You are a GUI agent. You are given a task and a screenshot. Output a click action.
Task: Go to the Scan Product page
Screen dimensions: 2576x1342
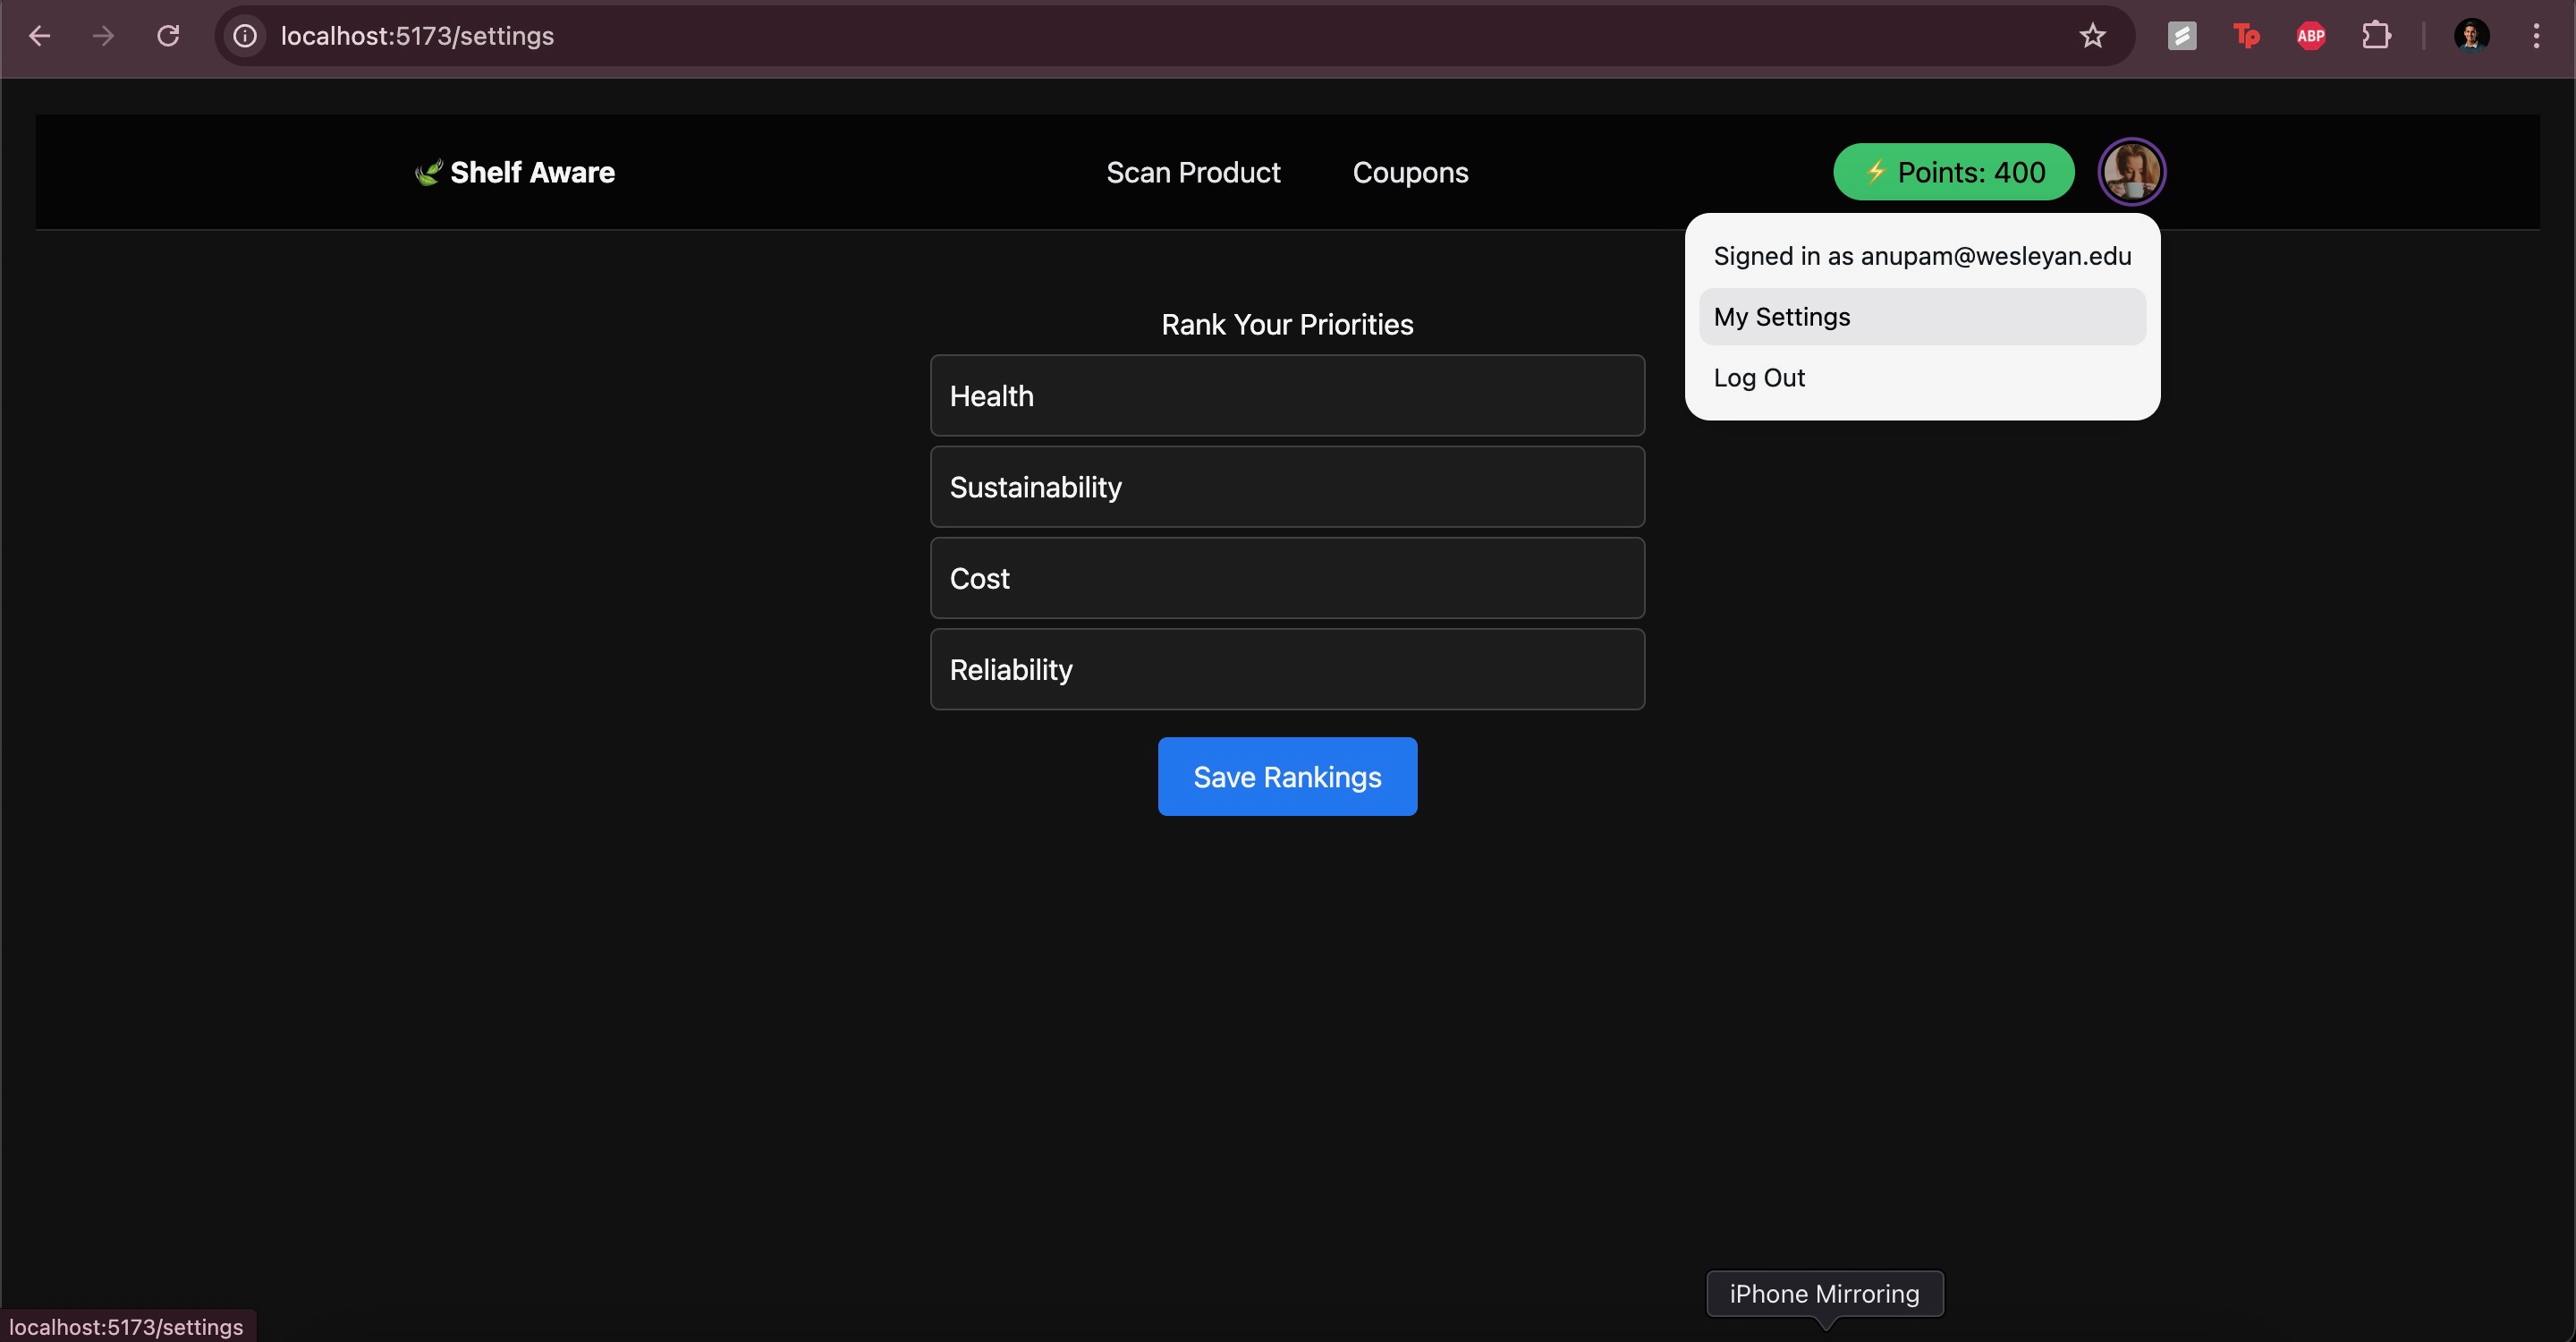(1192, 172)
